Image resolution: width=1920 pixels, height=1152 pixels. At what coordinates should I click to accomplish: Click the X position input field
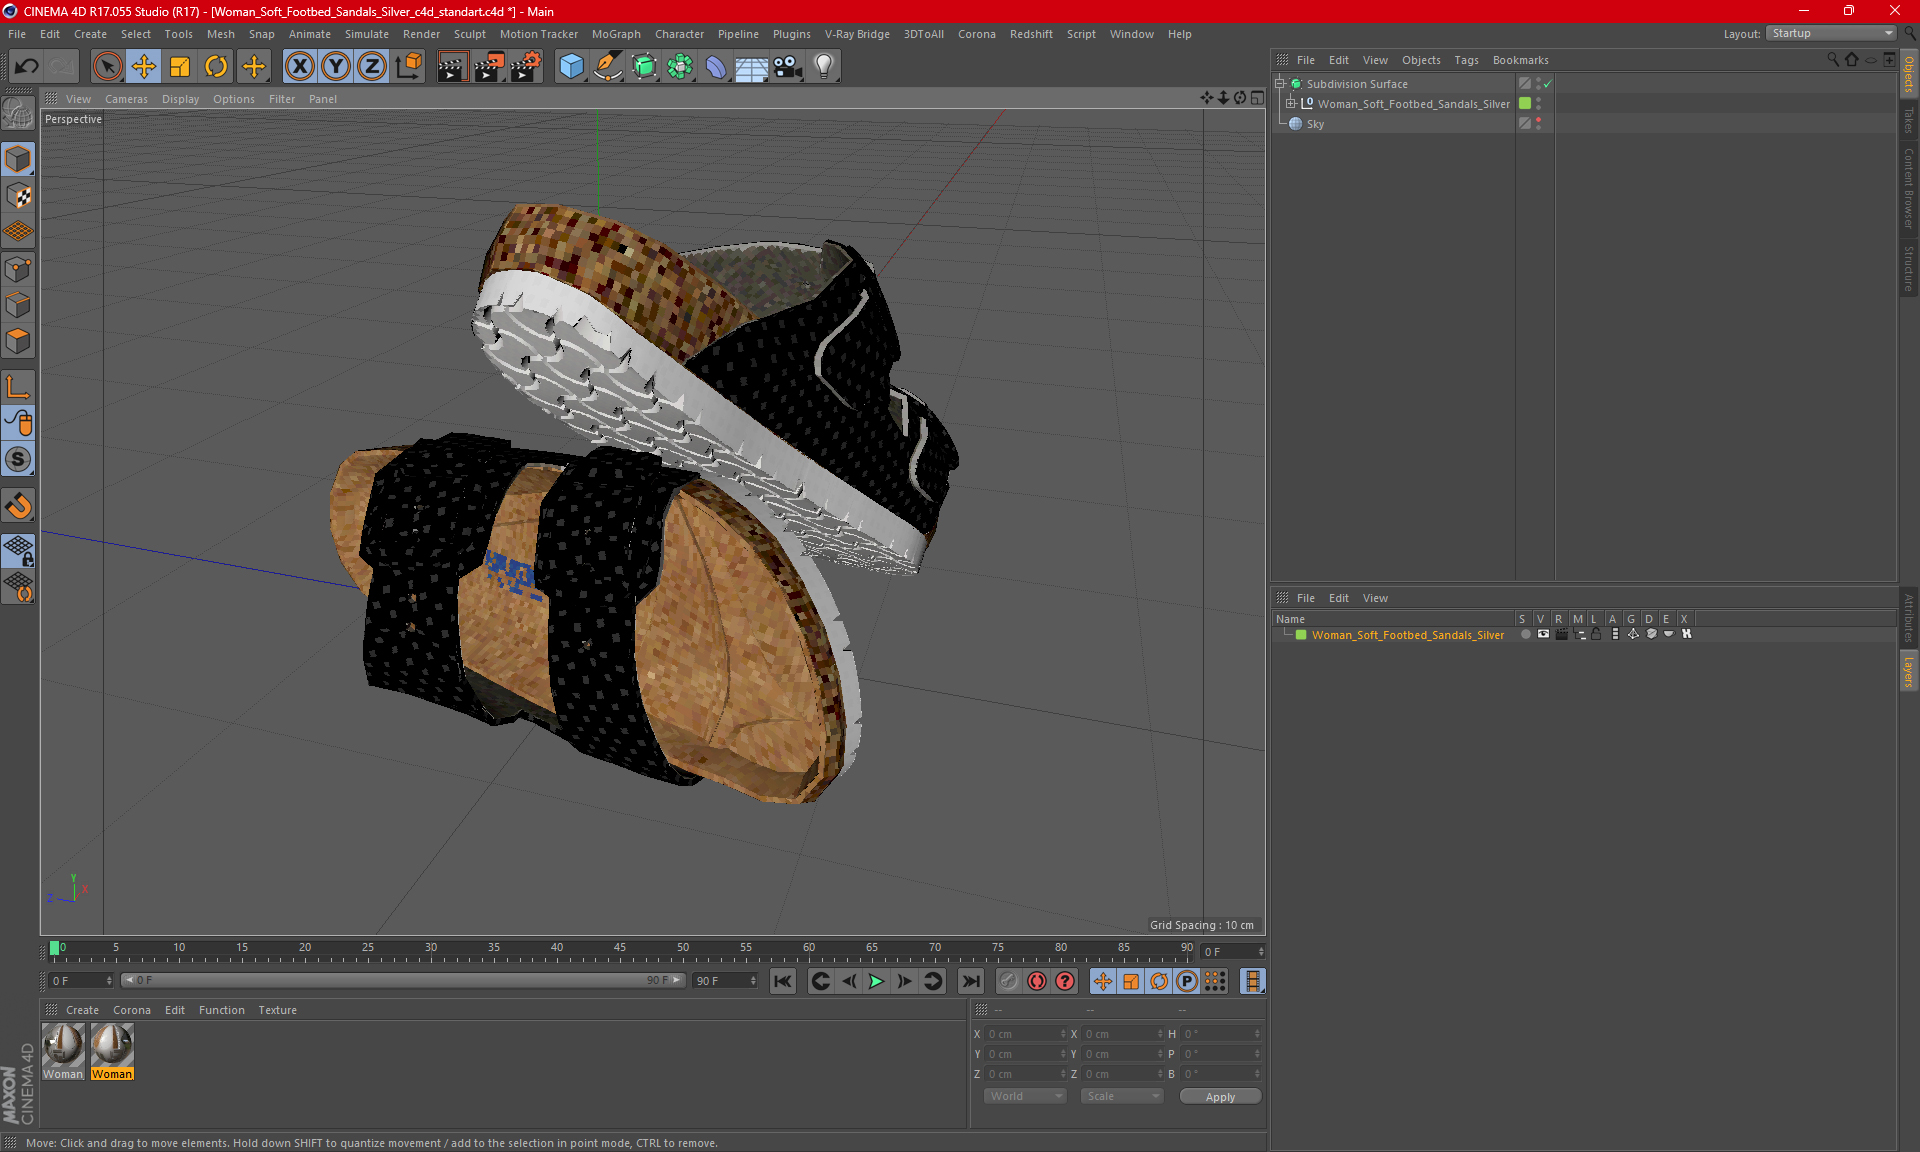pos(1026,1034)
